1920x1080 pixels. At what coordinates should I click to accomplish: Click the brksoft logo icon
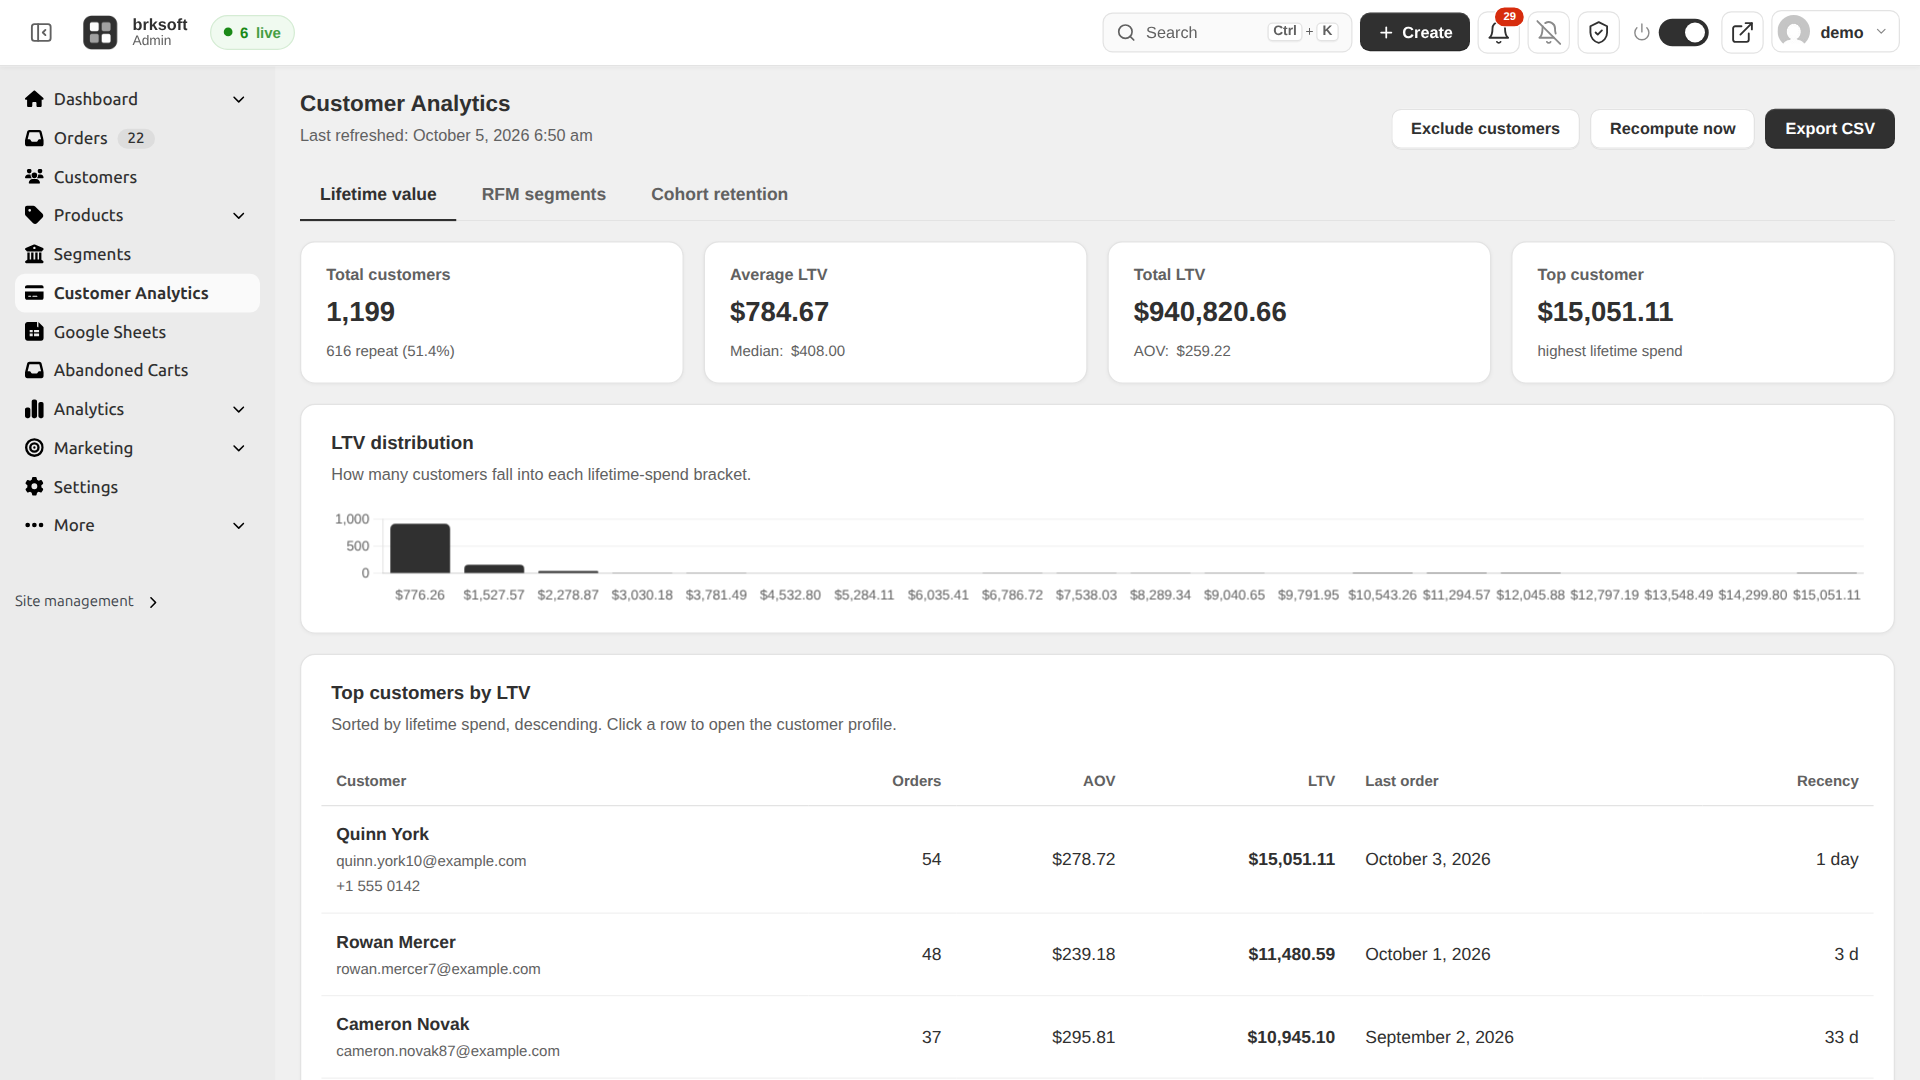pyautogui.click(x=100, y=33)
